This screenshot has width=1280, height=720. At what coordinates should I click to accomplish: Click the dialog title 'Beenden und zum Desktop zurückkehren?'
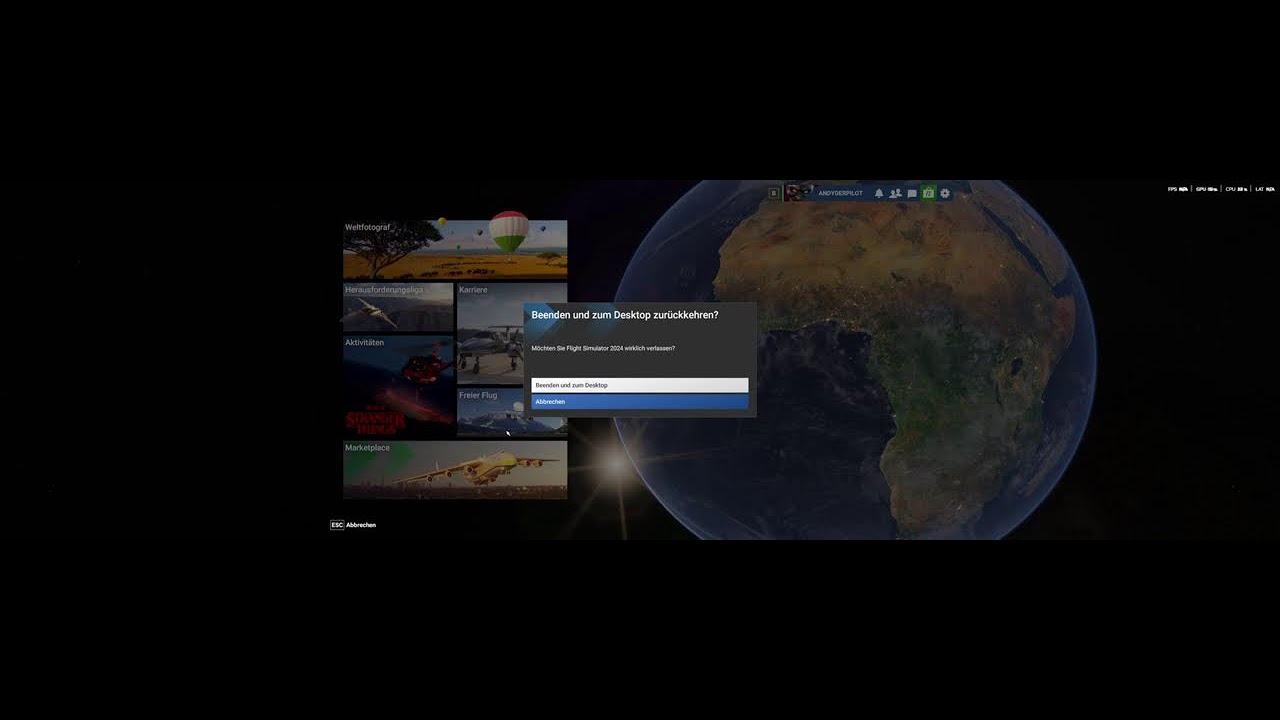point(625,315)
